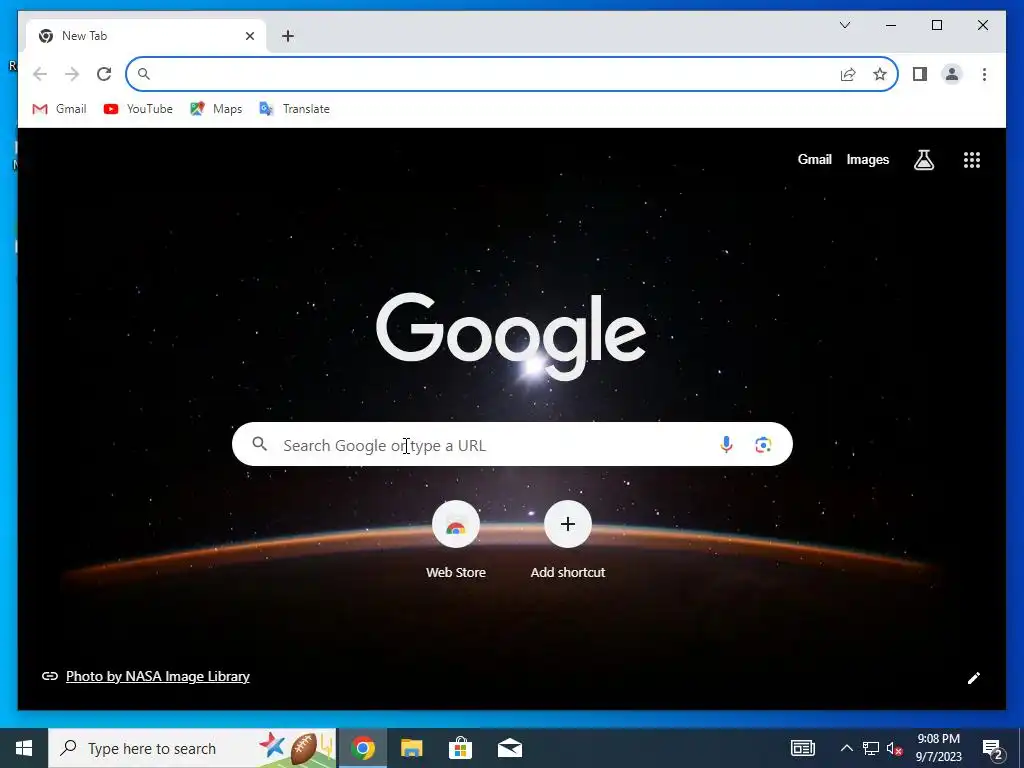The height and width of the screenshot is (768, 1024).
Task: Bookmark this tab with the star icon
Action: [880, 74]
